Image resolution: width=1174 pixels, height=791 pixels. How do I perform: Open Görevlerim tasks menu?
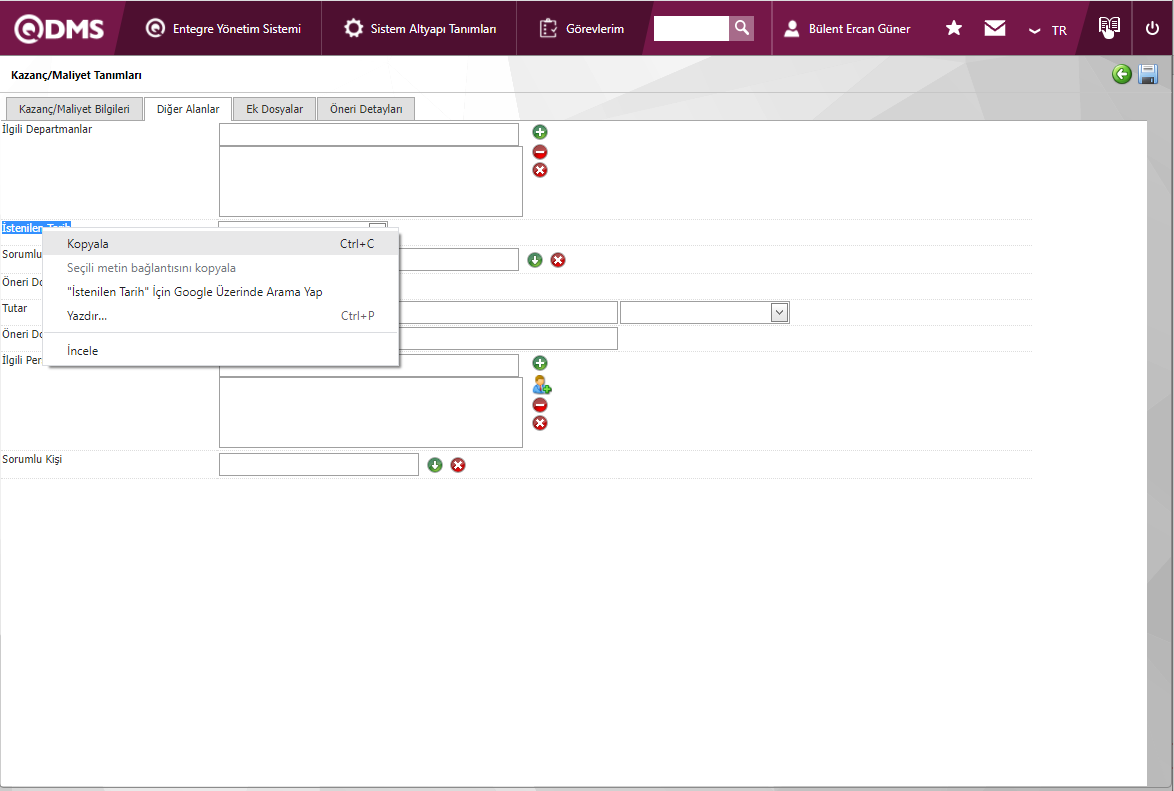point(581,28)
